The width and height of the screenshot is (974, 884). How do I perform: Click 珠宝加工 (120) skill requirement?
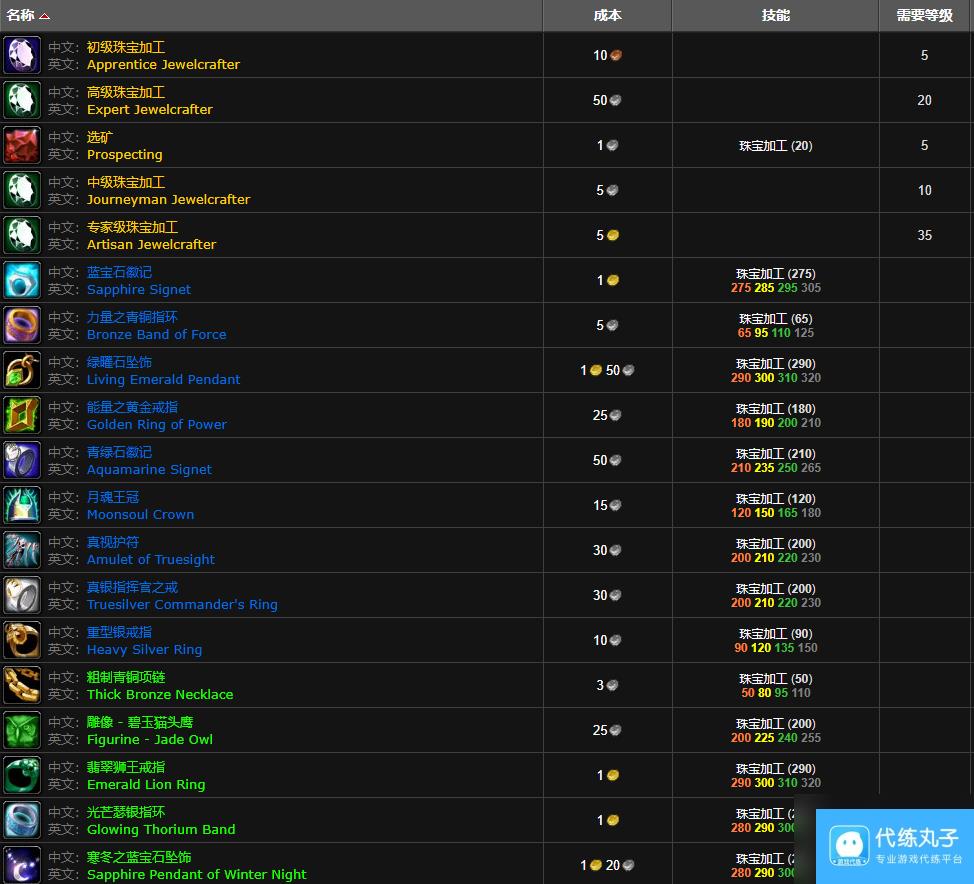(x=775, y=499)
